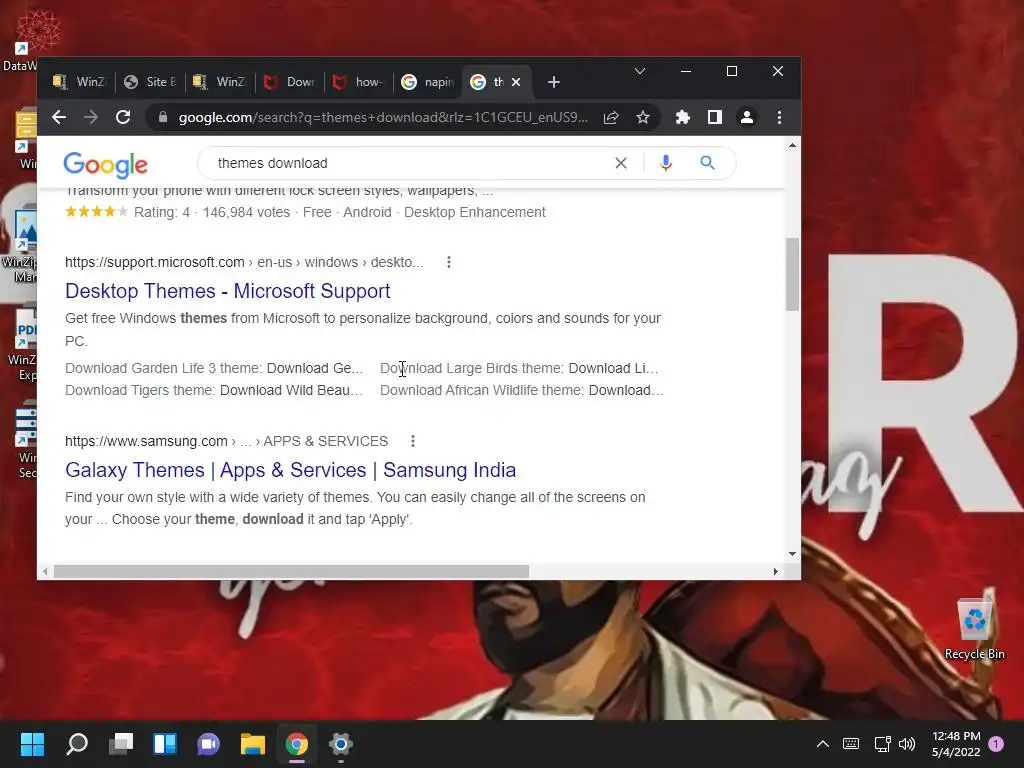The width and height of the screenshot is (1024, 768).
Task: Open the Extensions puzzle icon
Action: [682, 118]
